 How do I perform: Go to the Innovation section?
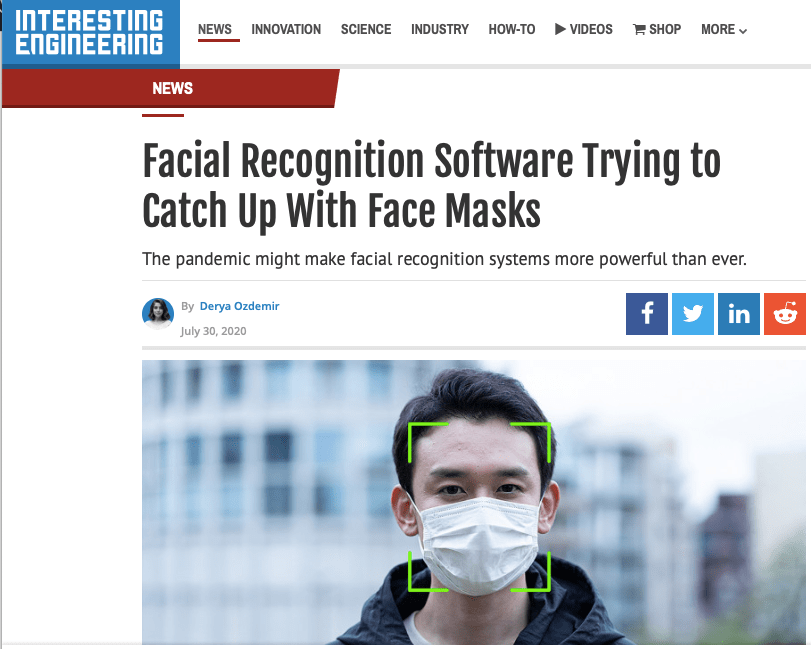coord(286,29)
